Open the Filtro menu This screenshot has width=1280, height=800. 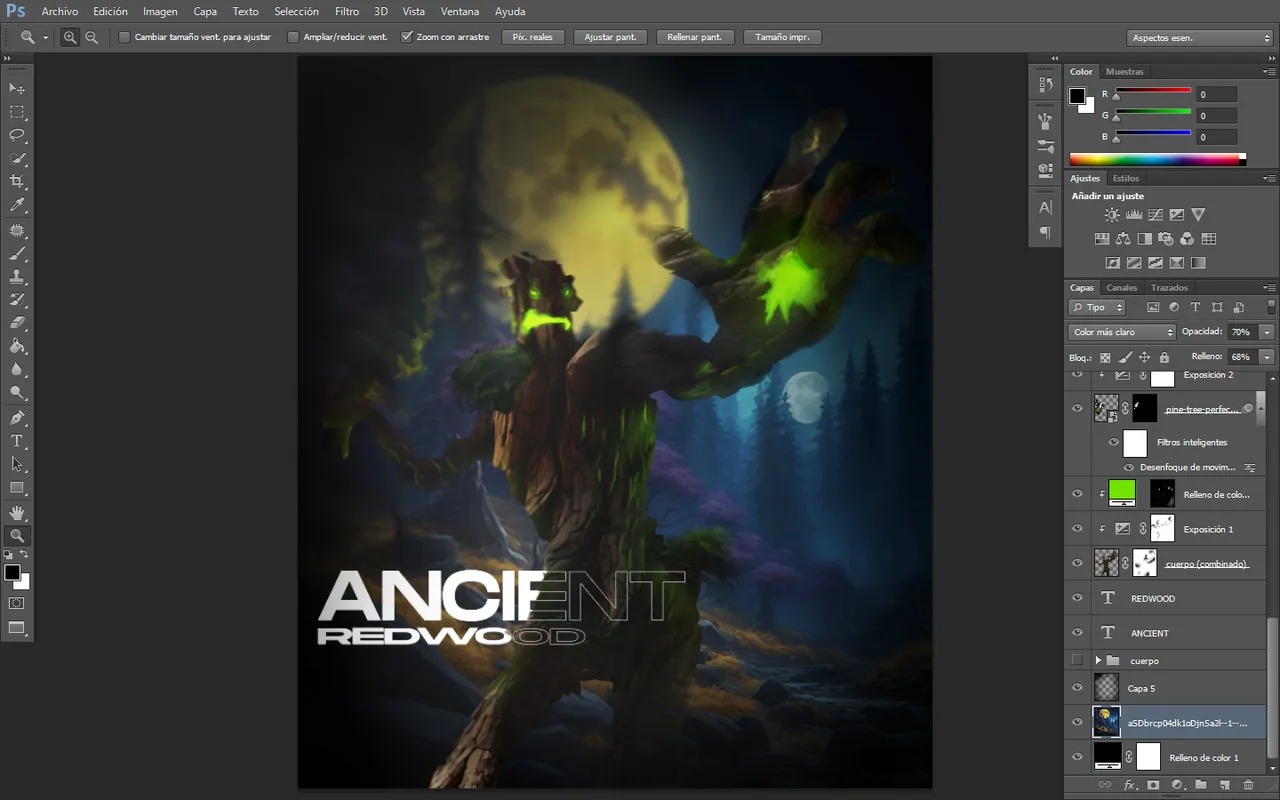tap(347, 12)
